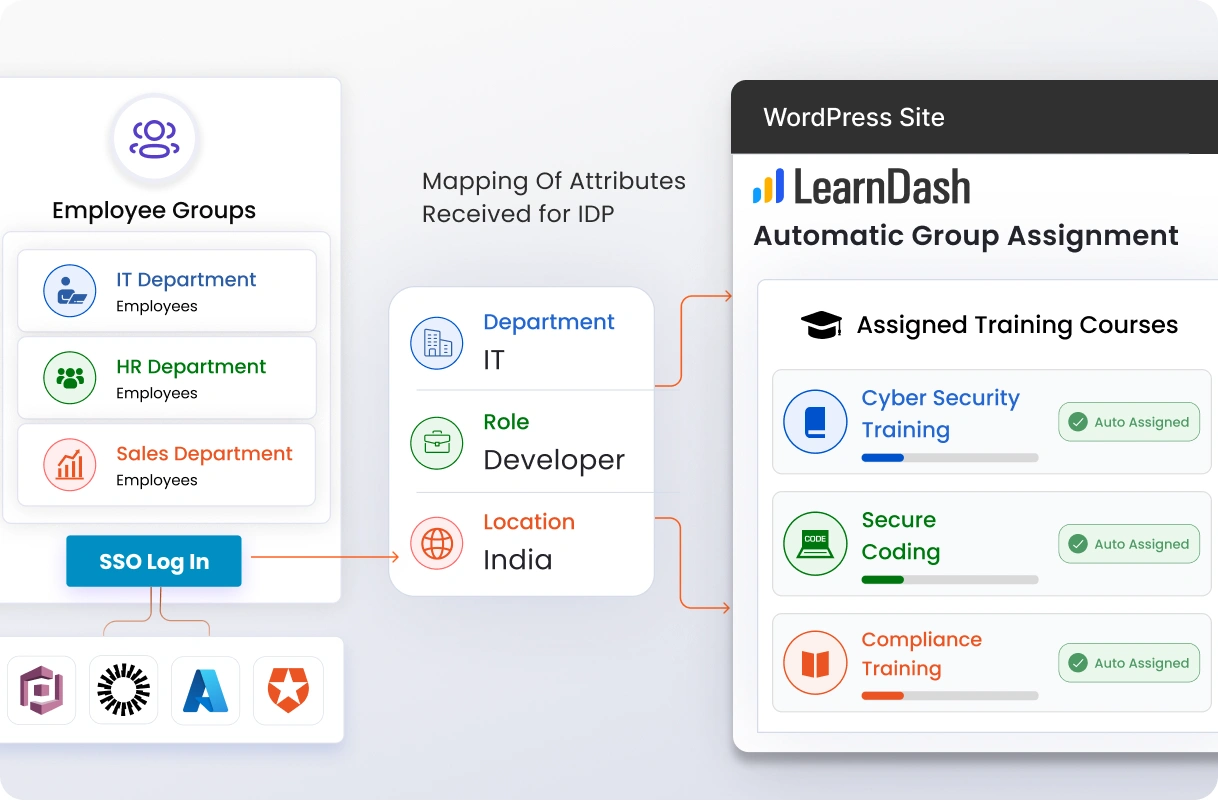1218x801 pixels.
Task: Click the black sunburst Okta provider icon
Action: point(124,690)
